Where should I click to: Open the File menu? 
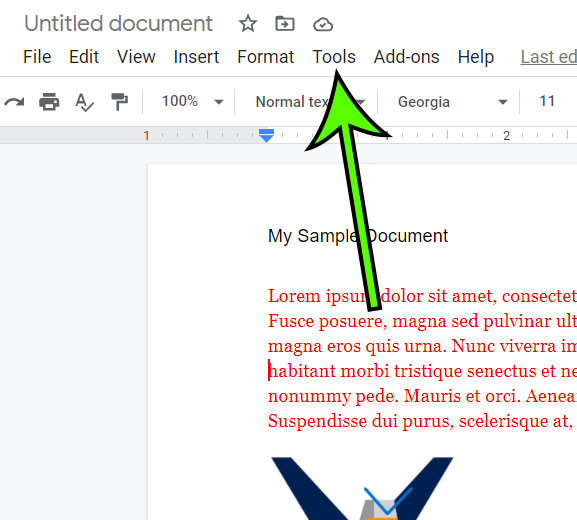pyautogui.click(x=37, y=57)
